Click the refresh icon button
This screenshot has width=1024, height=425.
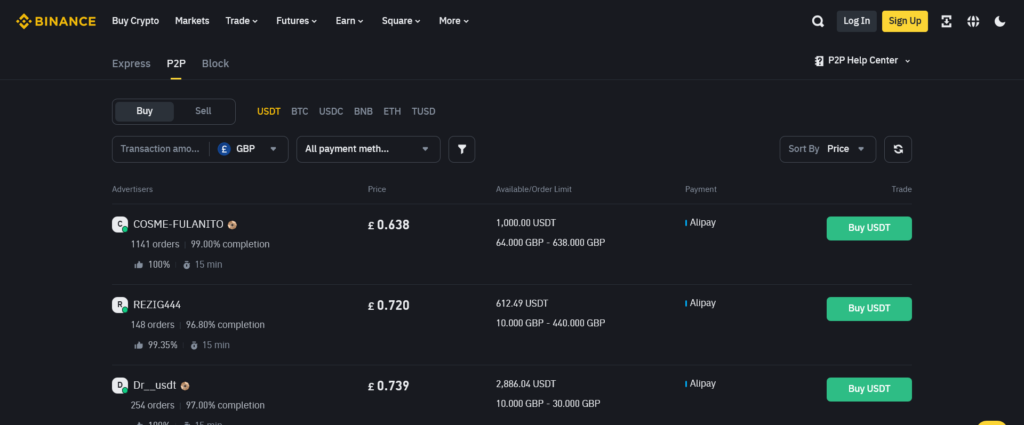coord(898,149)
